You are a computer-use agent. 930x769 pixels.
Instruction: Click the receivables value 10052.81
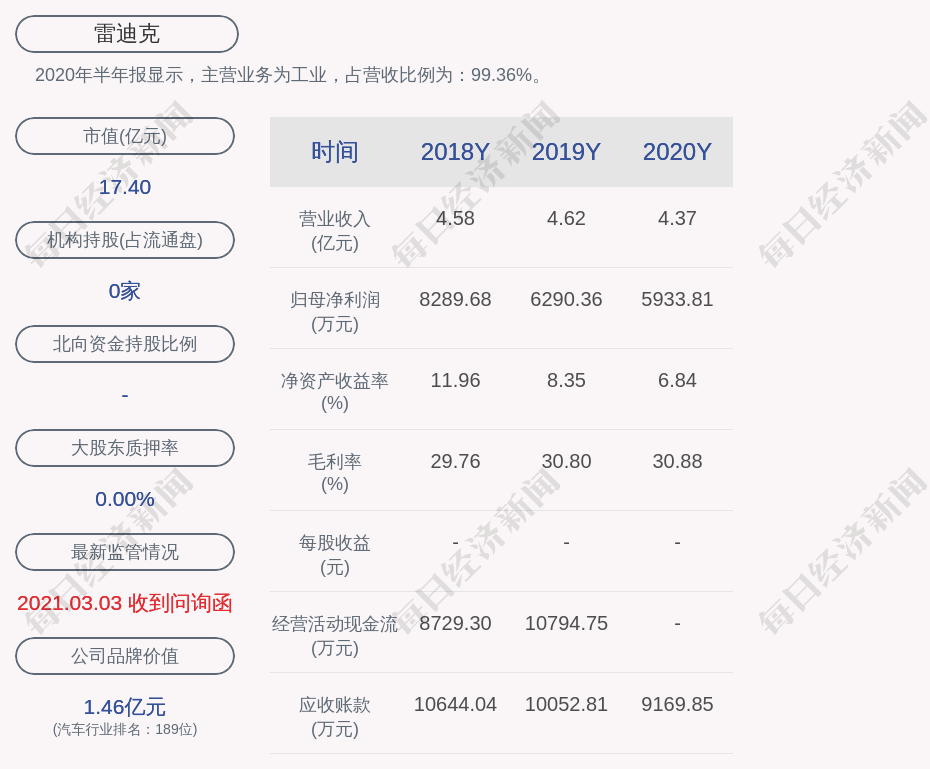[566, 704]
